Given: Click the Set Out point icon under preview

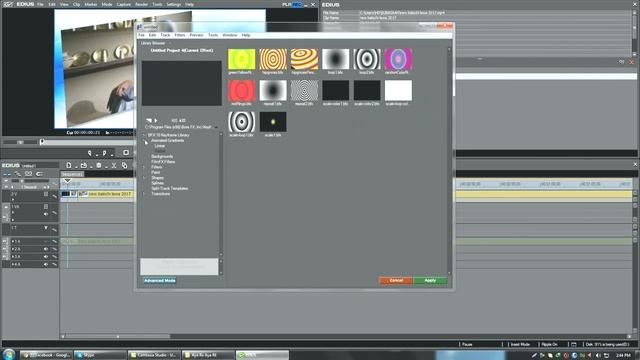Looking at the screenshot, I should pos(104,153).
